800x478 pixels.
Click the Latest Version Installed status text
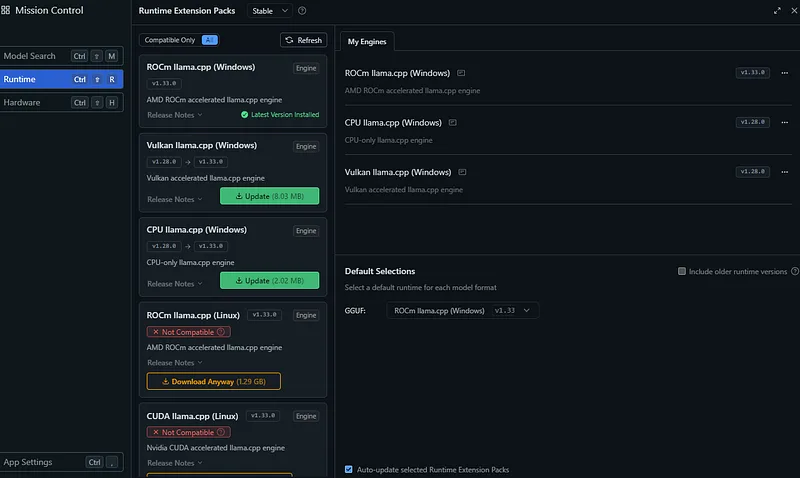coord(285,115)
